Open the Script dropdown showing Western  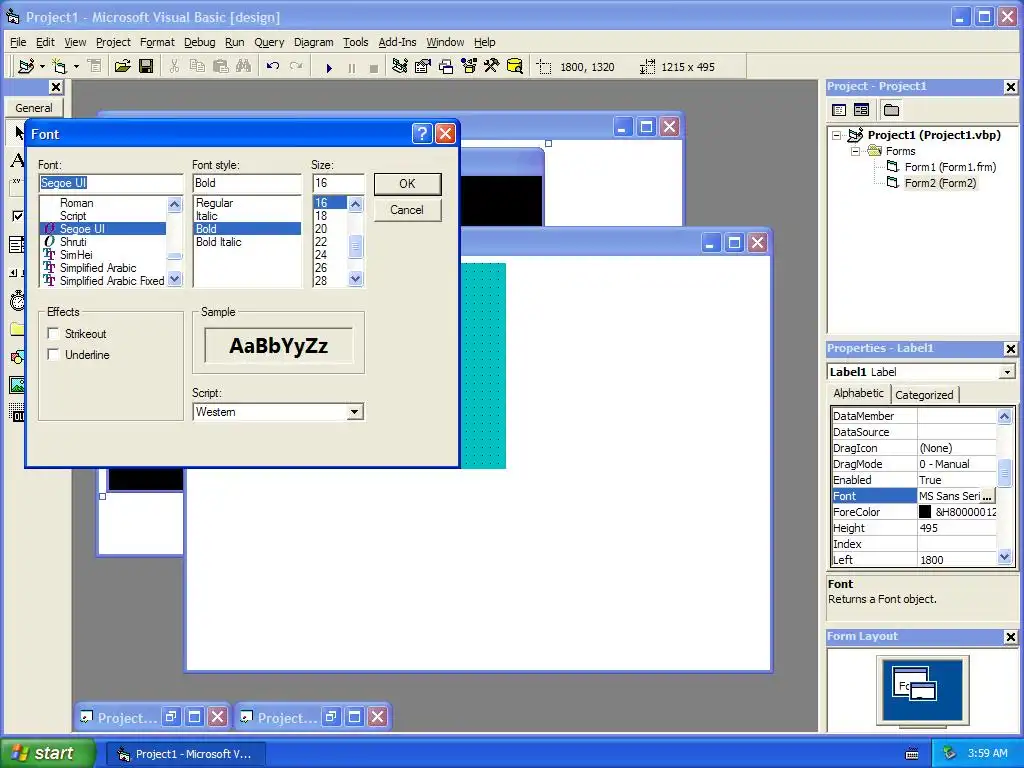pos(355,412)
